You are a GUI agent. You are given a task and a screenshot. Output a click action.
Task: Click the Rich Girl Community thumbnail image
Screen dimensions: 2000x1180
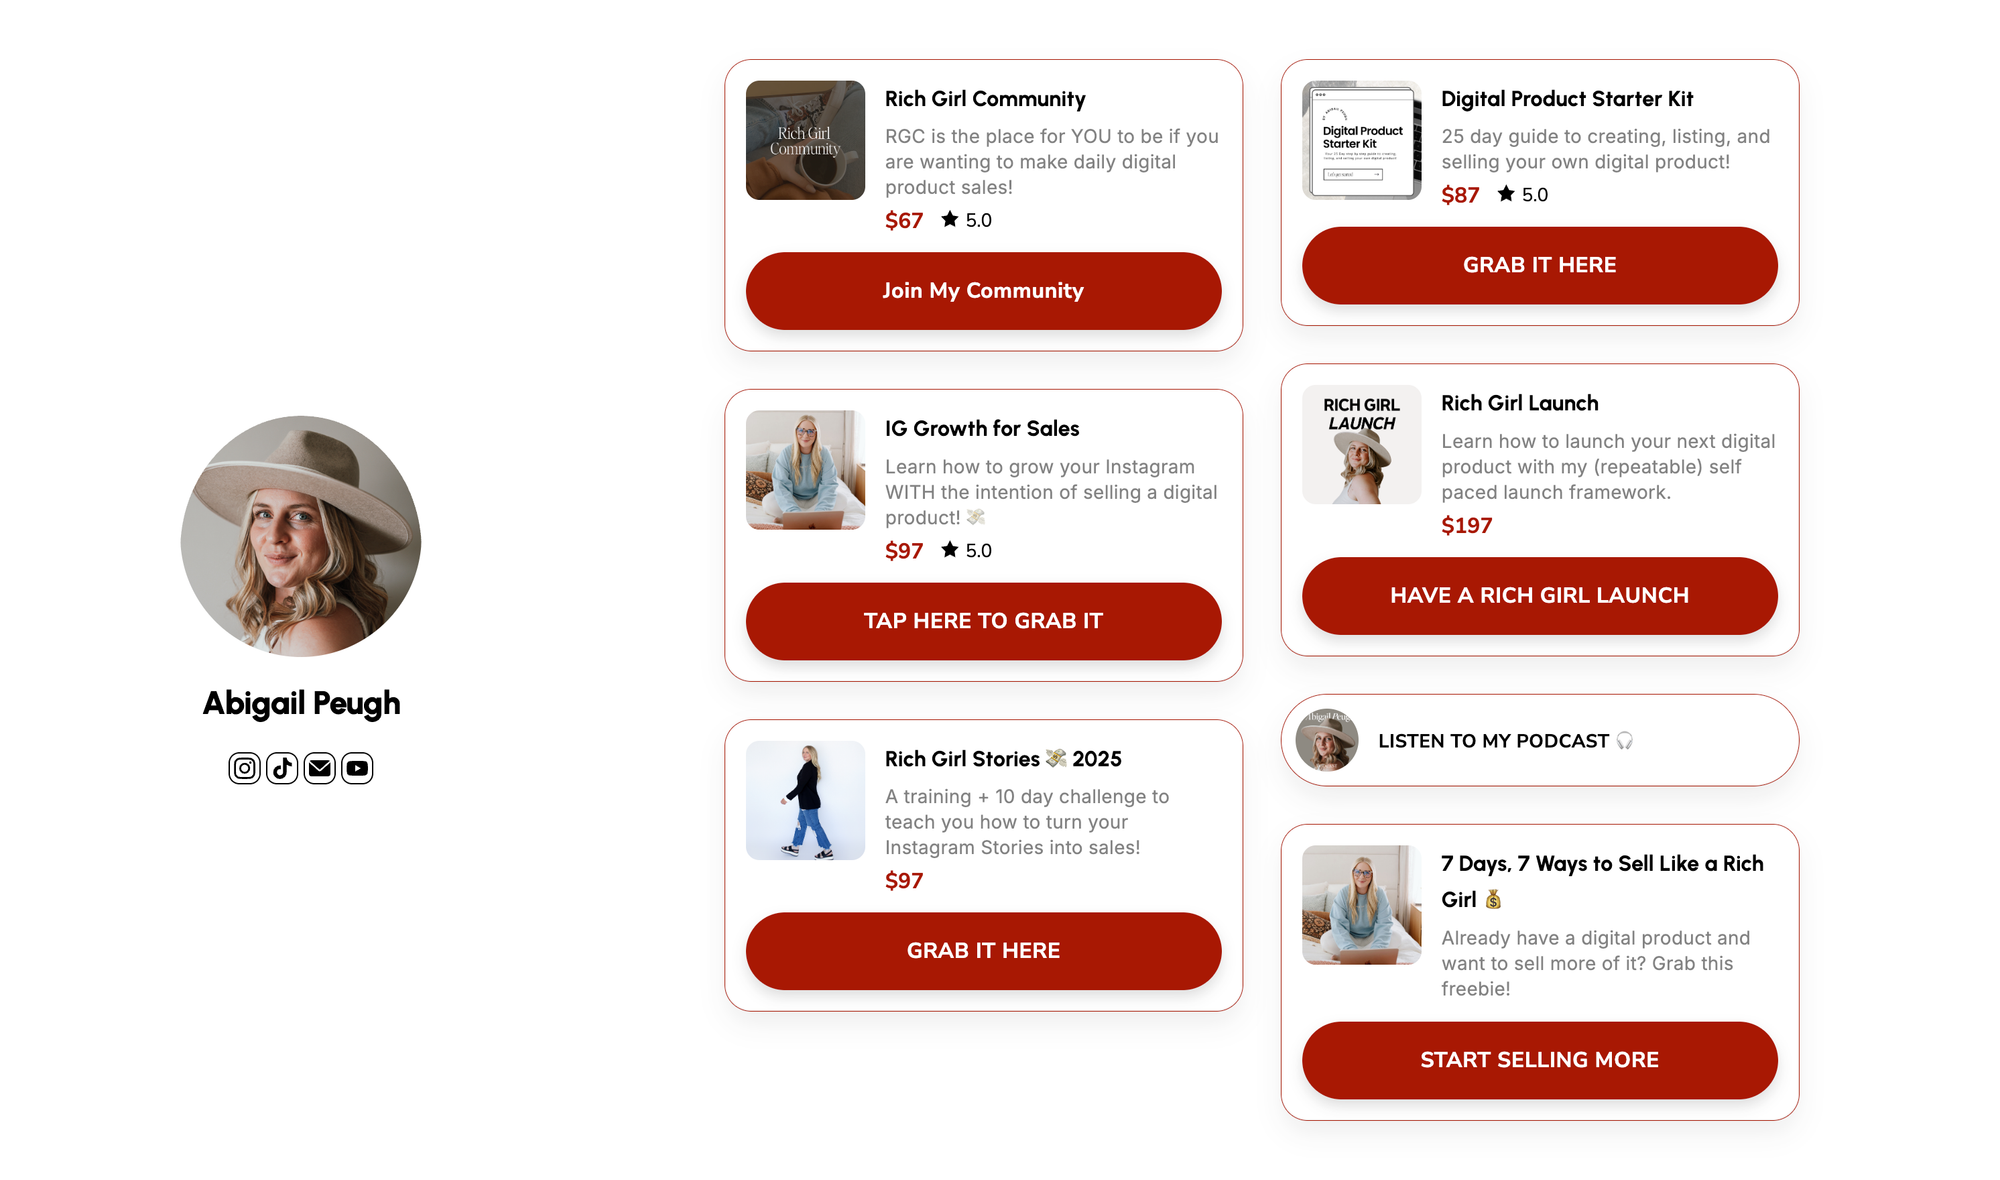tap(805, 140)
